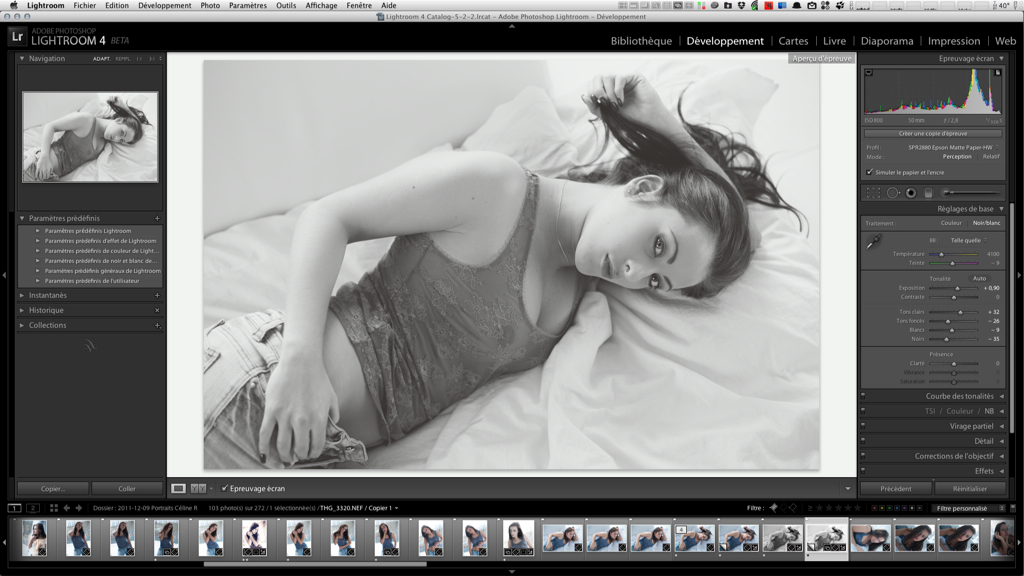
Task: Add a new preset with plus icon
Action: (157, 218)
